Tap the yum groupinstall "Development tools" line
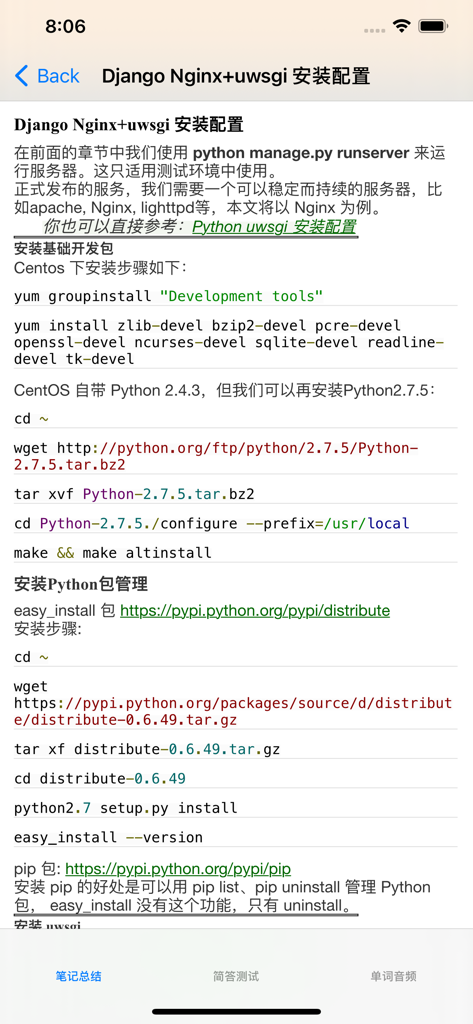This screenshot has width=473, height=1024. (169, 296)
